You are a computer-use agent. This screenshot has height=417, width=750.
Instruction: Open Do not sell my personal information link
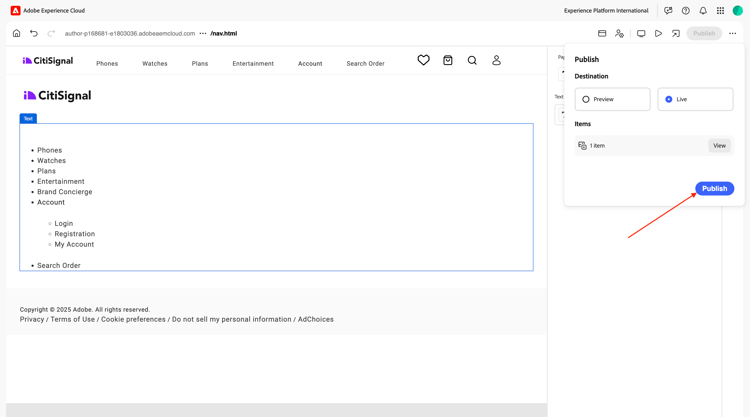(232, 319)
